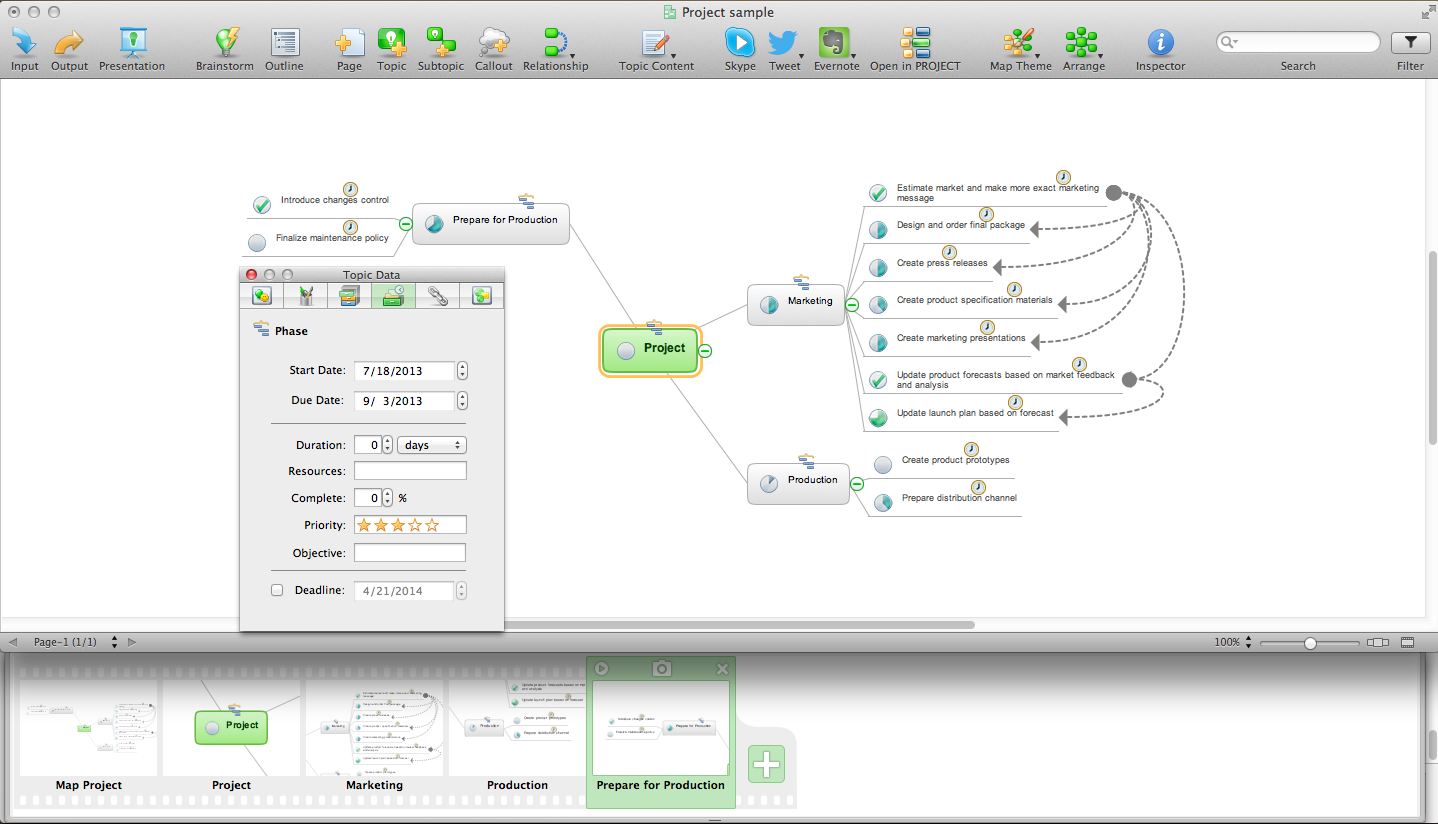Start the Presentation mode

pyautogui.click(x=132, y=43)
